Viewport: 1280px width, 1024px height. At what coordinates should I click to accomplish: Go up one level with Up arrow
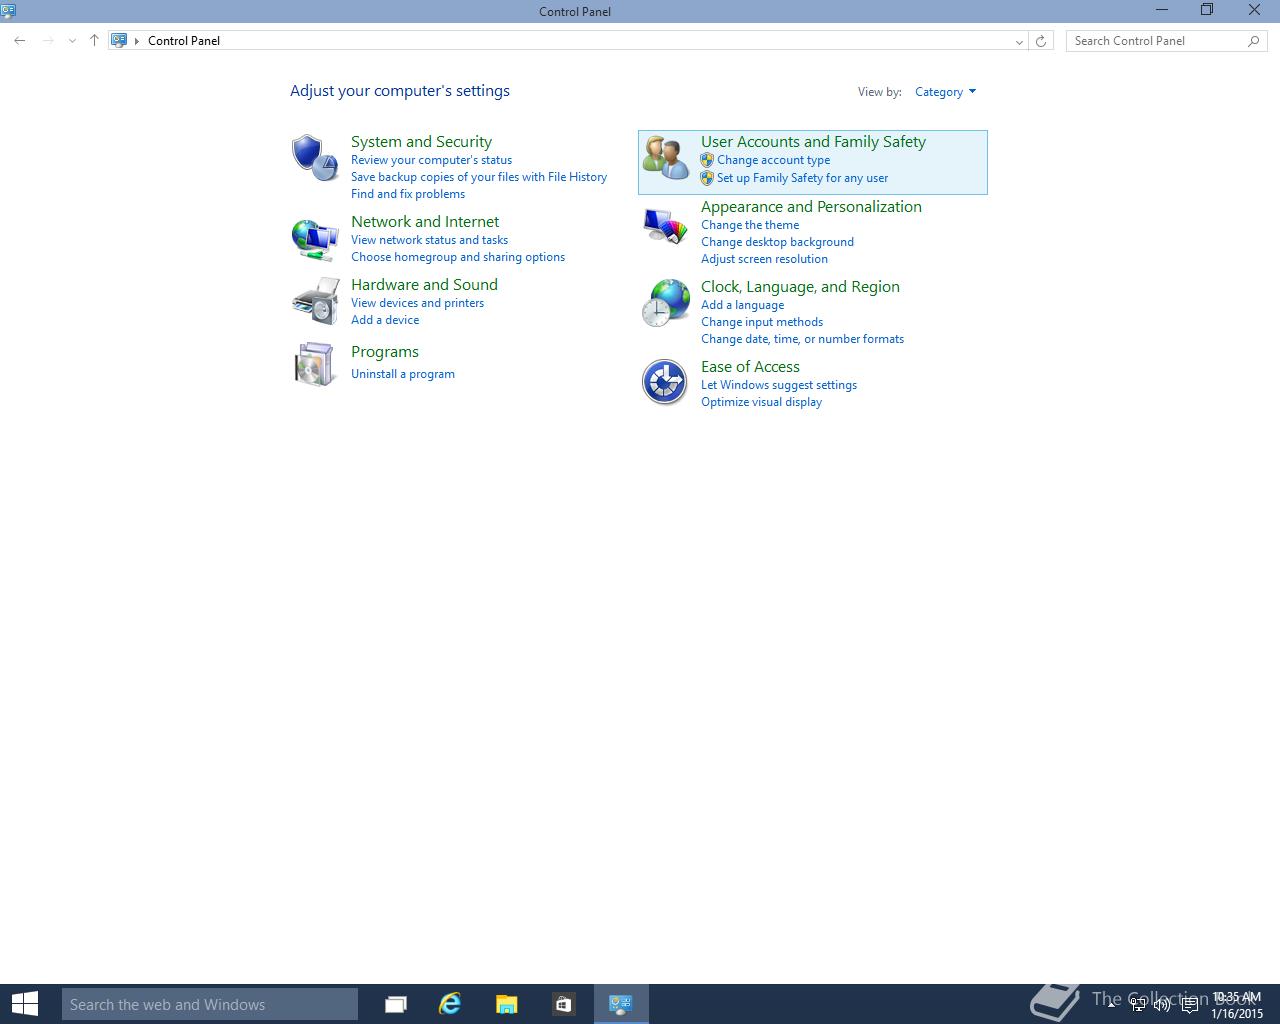click(94, 41)
